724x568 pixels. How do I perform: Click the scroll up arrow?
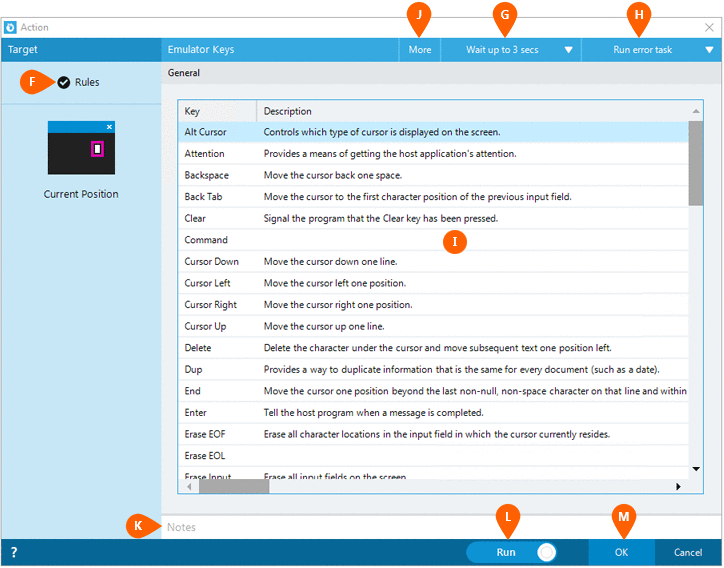[696, 111]
